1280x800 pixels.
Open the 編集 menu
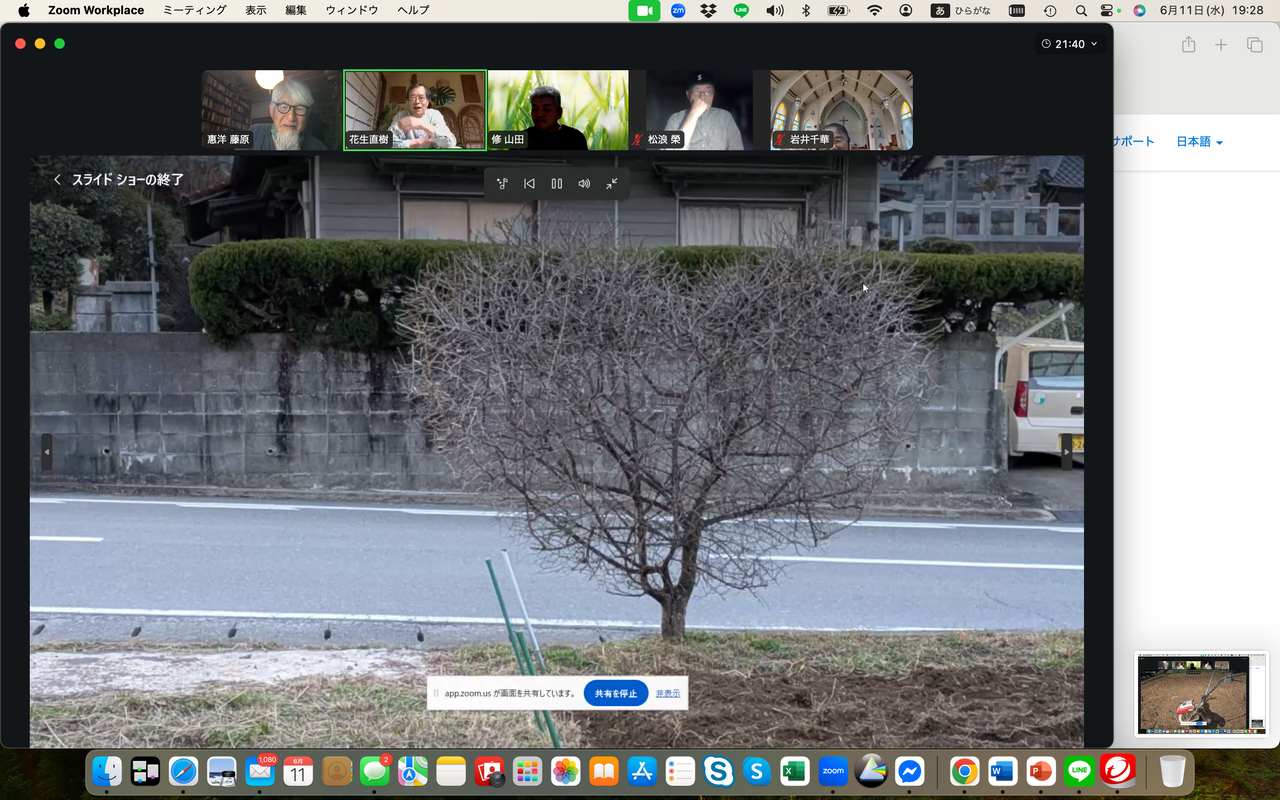coord(296,10)
